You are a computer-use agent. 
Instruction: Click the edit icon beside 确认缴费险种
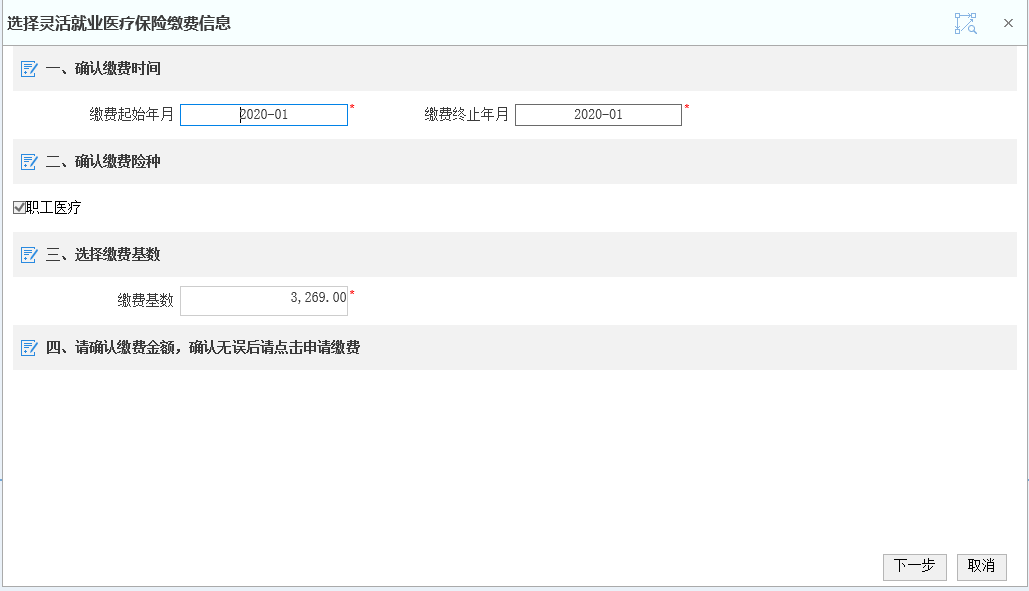[29, 162]
